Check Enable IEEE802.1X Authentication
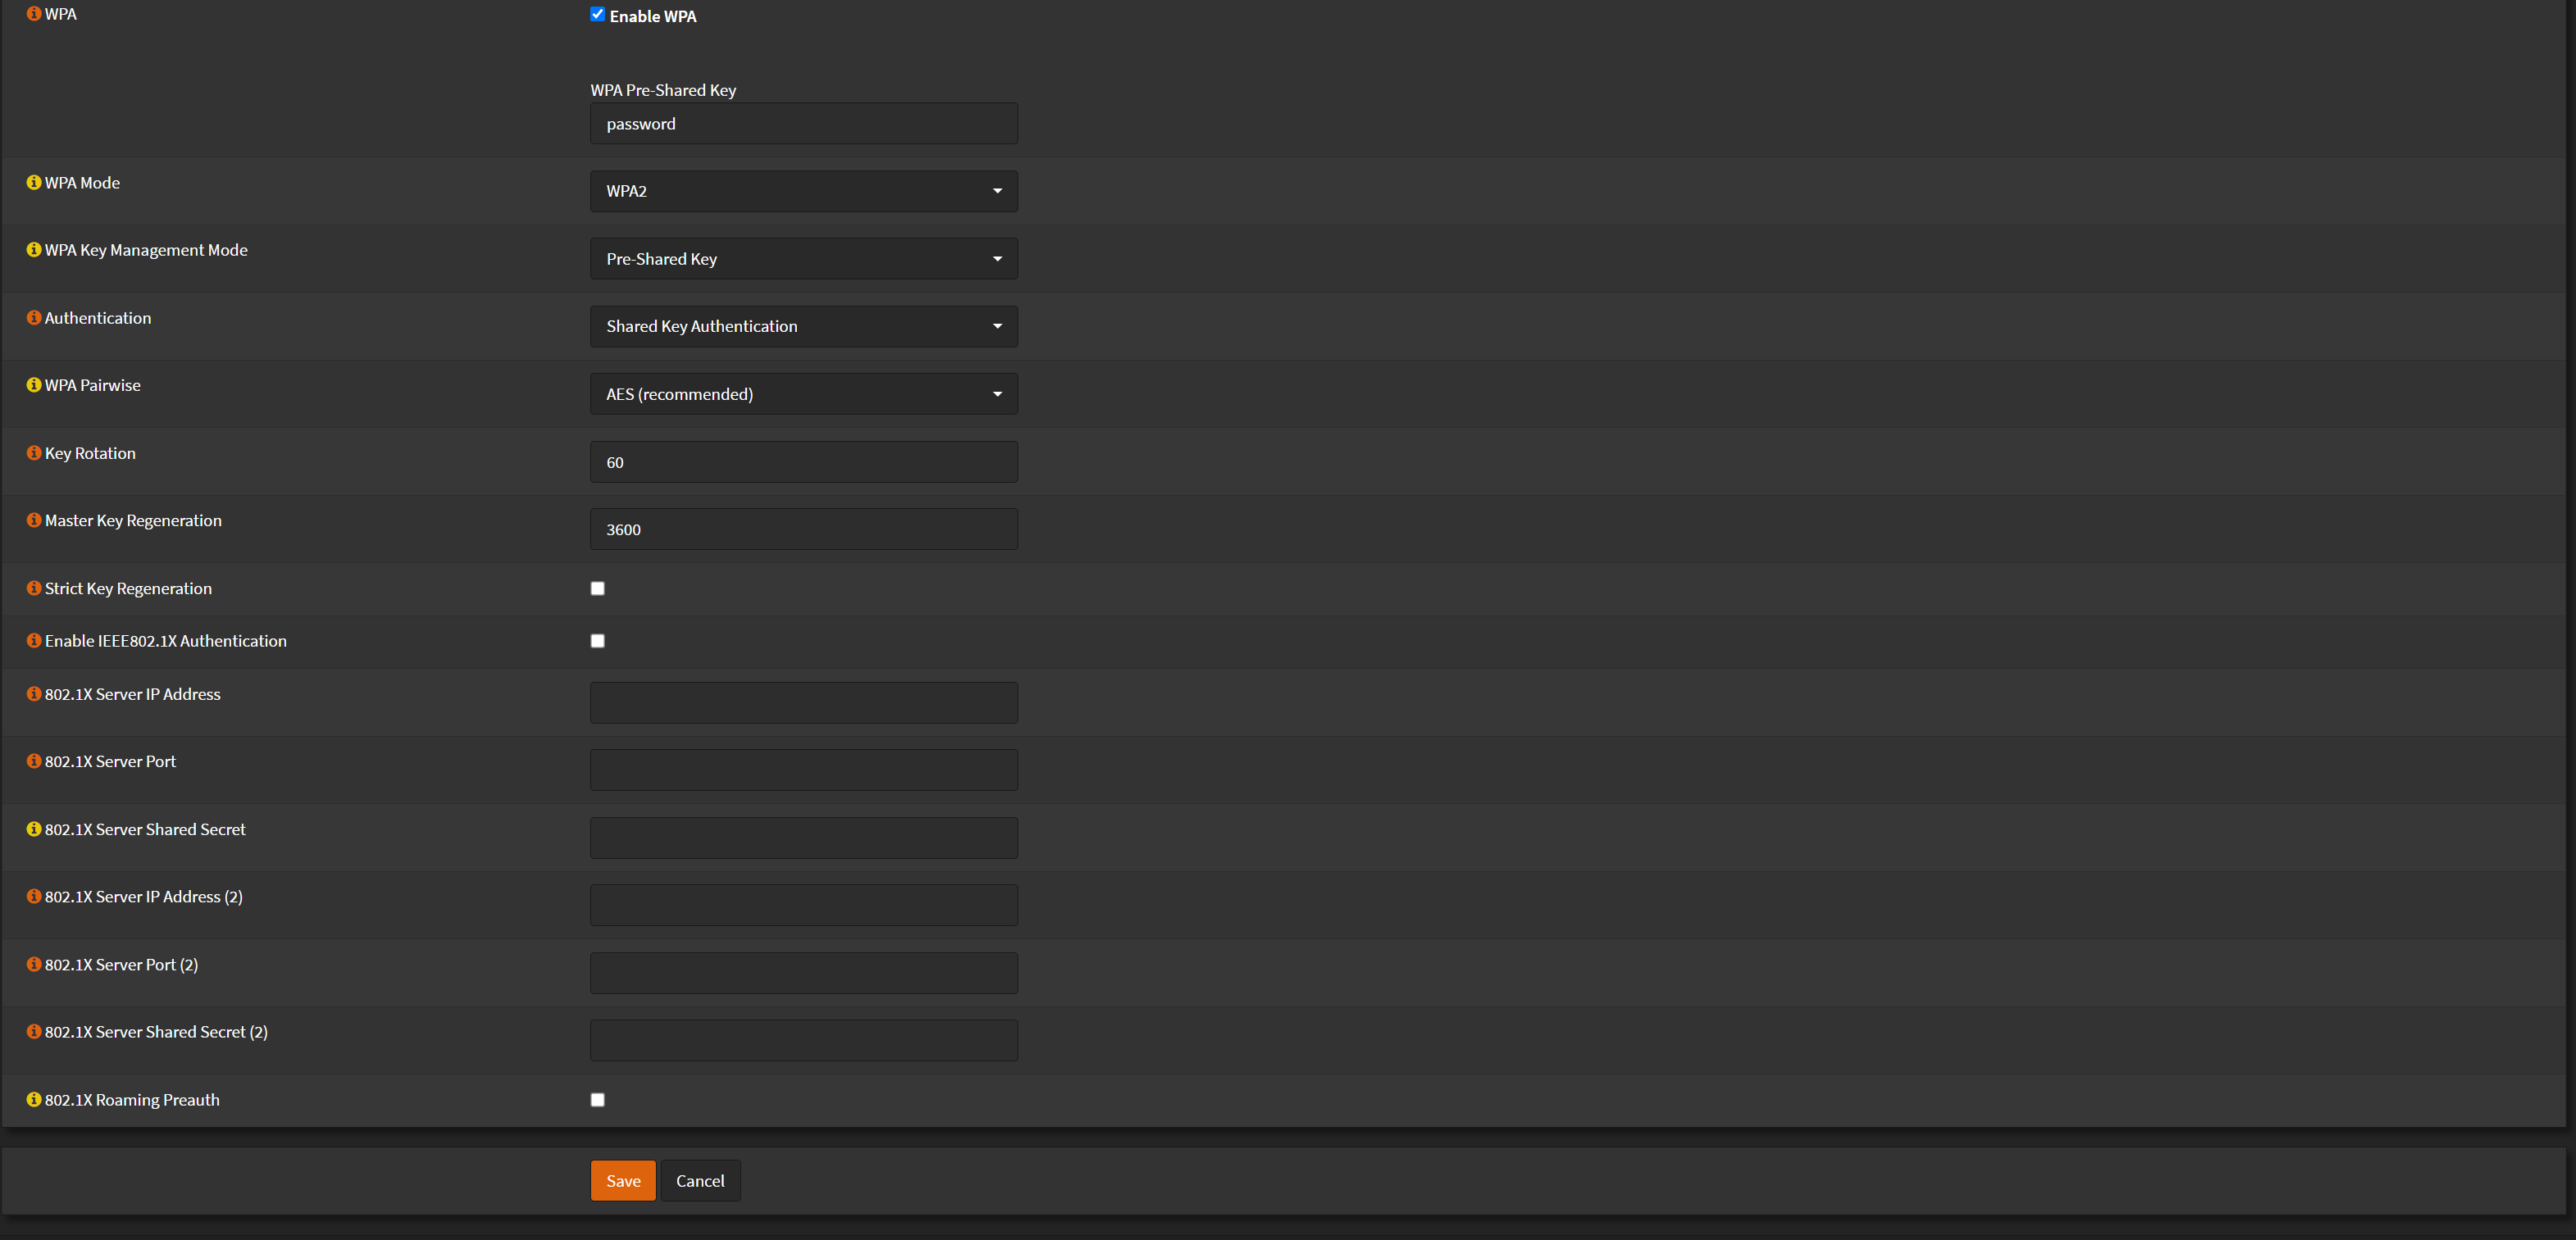Viewport: 2576px width, 1240px height. tap(597, 640)
